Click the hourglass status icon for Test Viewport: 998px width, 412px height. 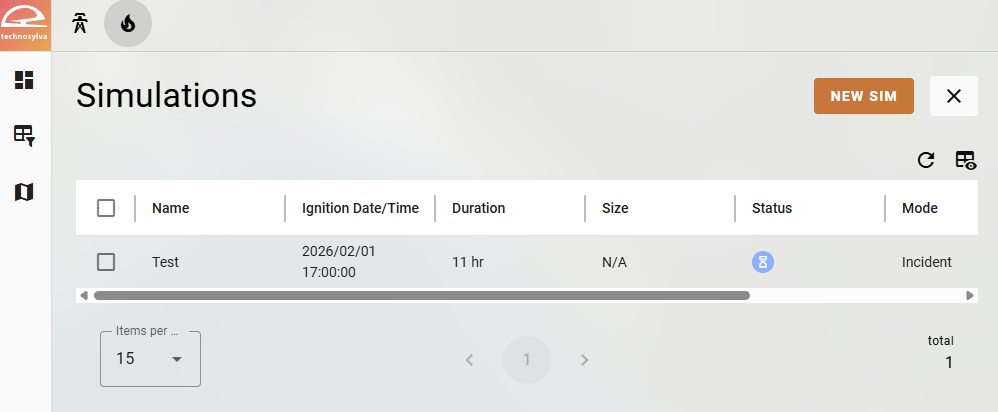coord(763,262)
